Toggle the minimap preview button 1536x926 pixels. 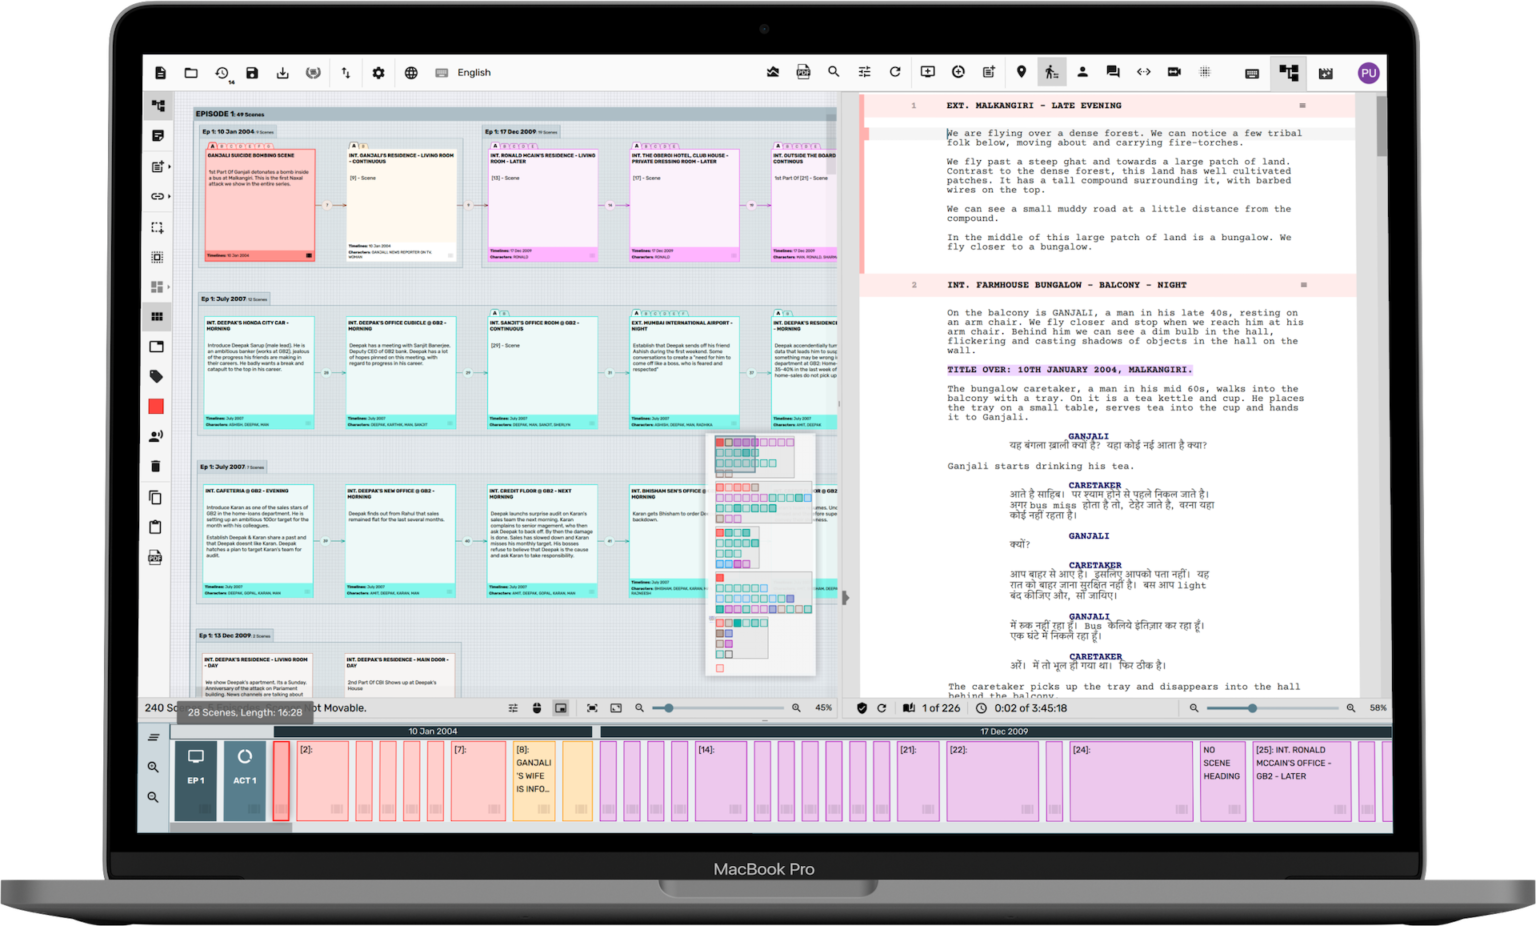pos(561,708)
